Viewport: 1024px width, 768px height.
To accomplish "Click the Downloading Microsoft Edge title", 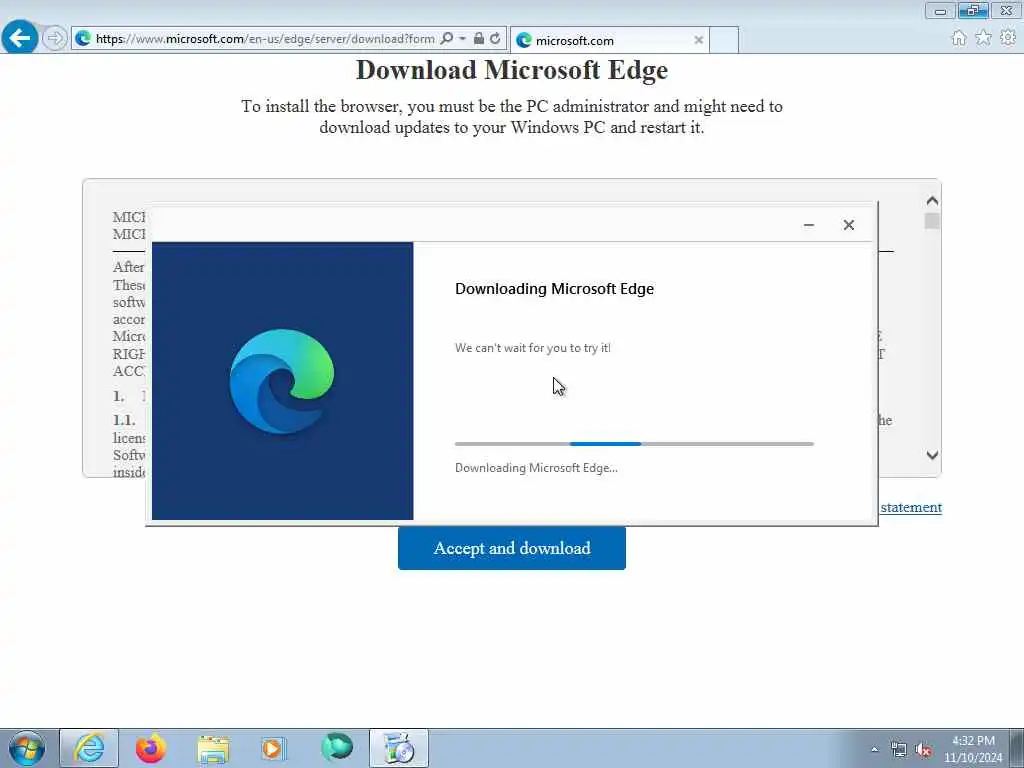I will [554, 289].
